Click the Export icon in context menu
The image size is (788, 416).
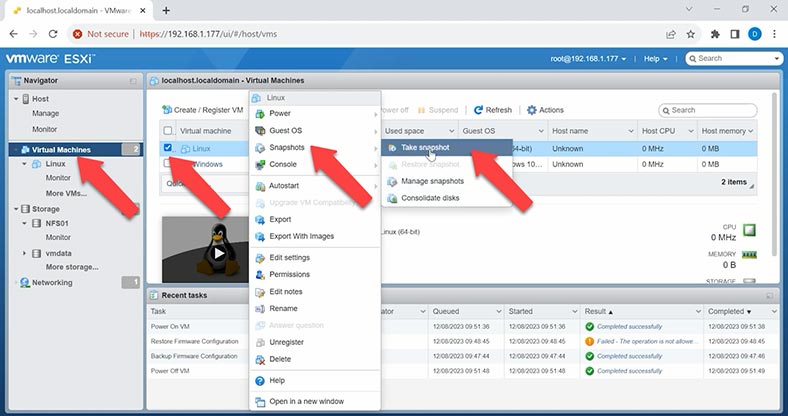pyautogui.click(x=260, y=220)
